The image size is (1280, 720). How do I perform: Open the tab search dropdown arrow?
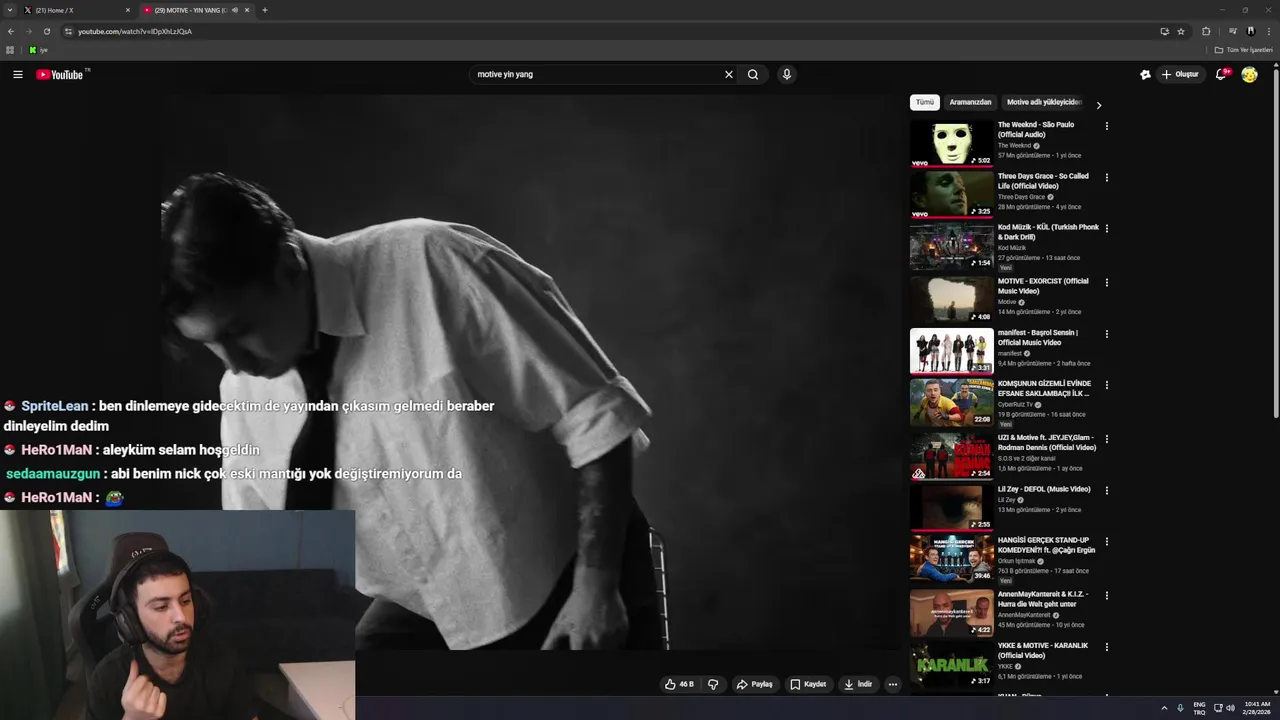(9, 10)
